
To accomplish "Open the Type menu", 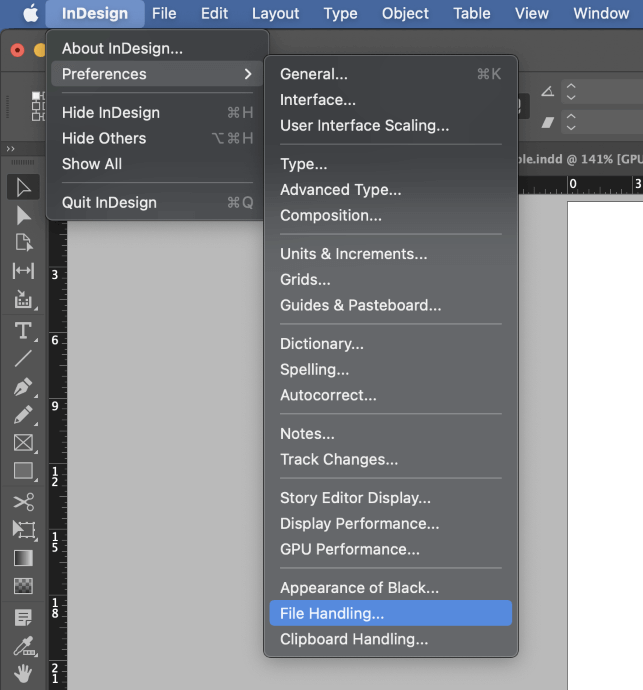I will pos(341,14).
